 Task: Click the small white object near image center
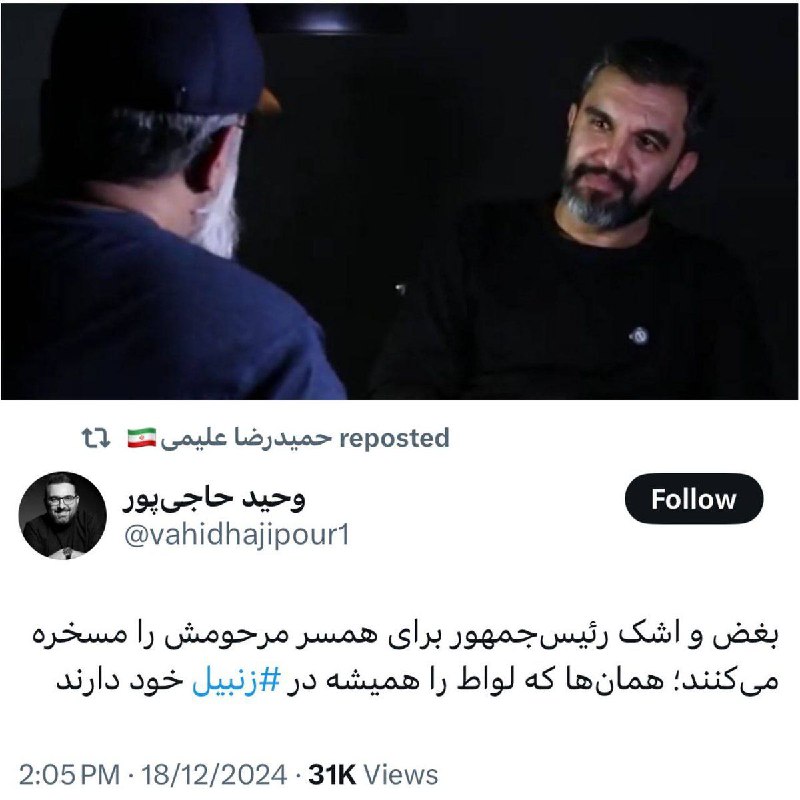click(401, 289)
